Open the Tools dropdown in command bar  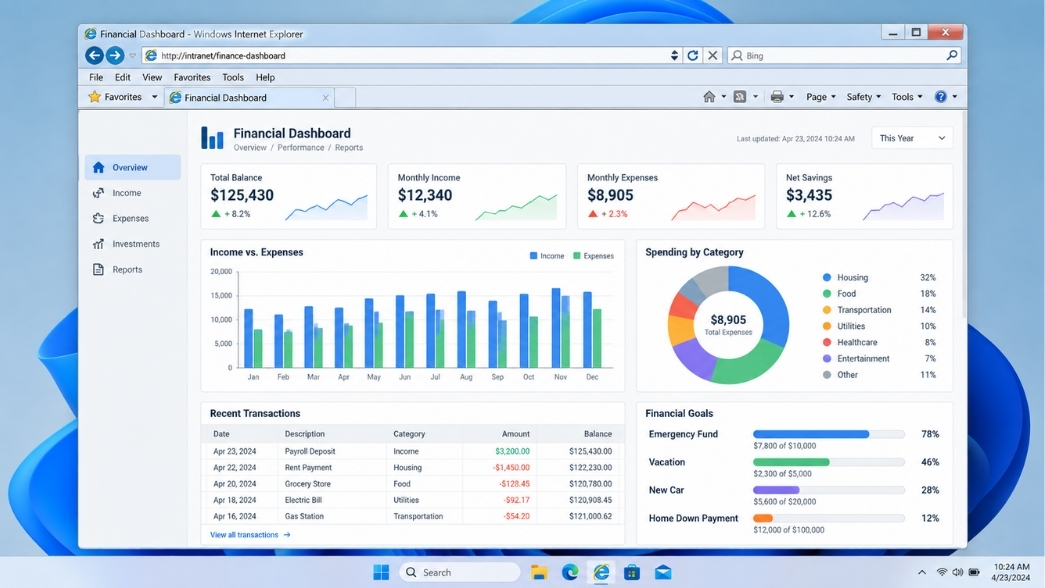click(907, 97)
